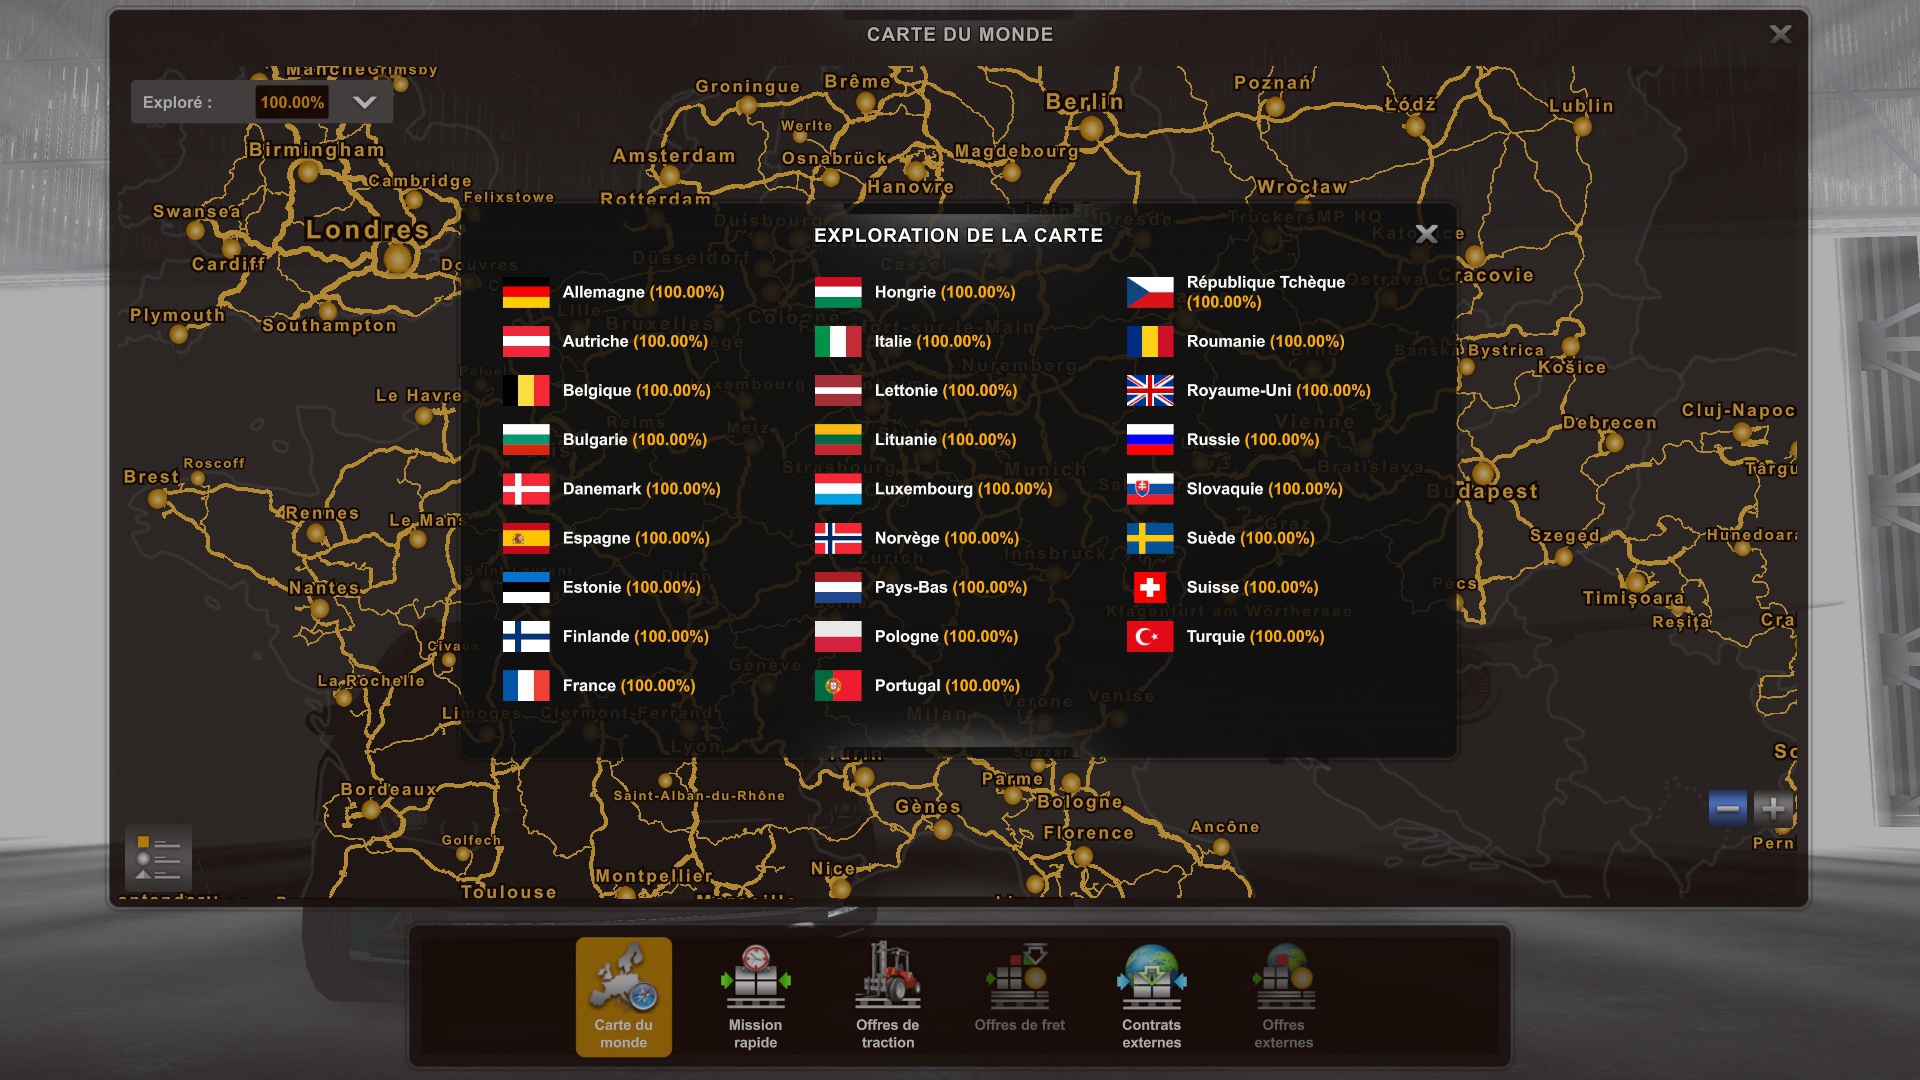Image resolution: width=1920 pixels, height=1080 pixels.
Task: Open Offres de traction tab
Action: click(887, 996)
